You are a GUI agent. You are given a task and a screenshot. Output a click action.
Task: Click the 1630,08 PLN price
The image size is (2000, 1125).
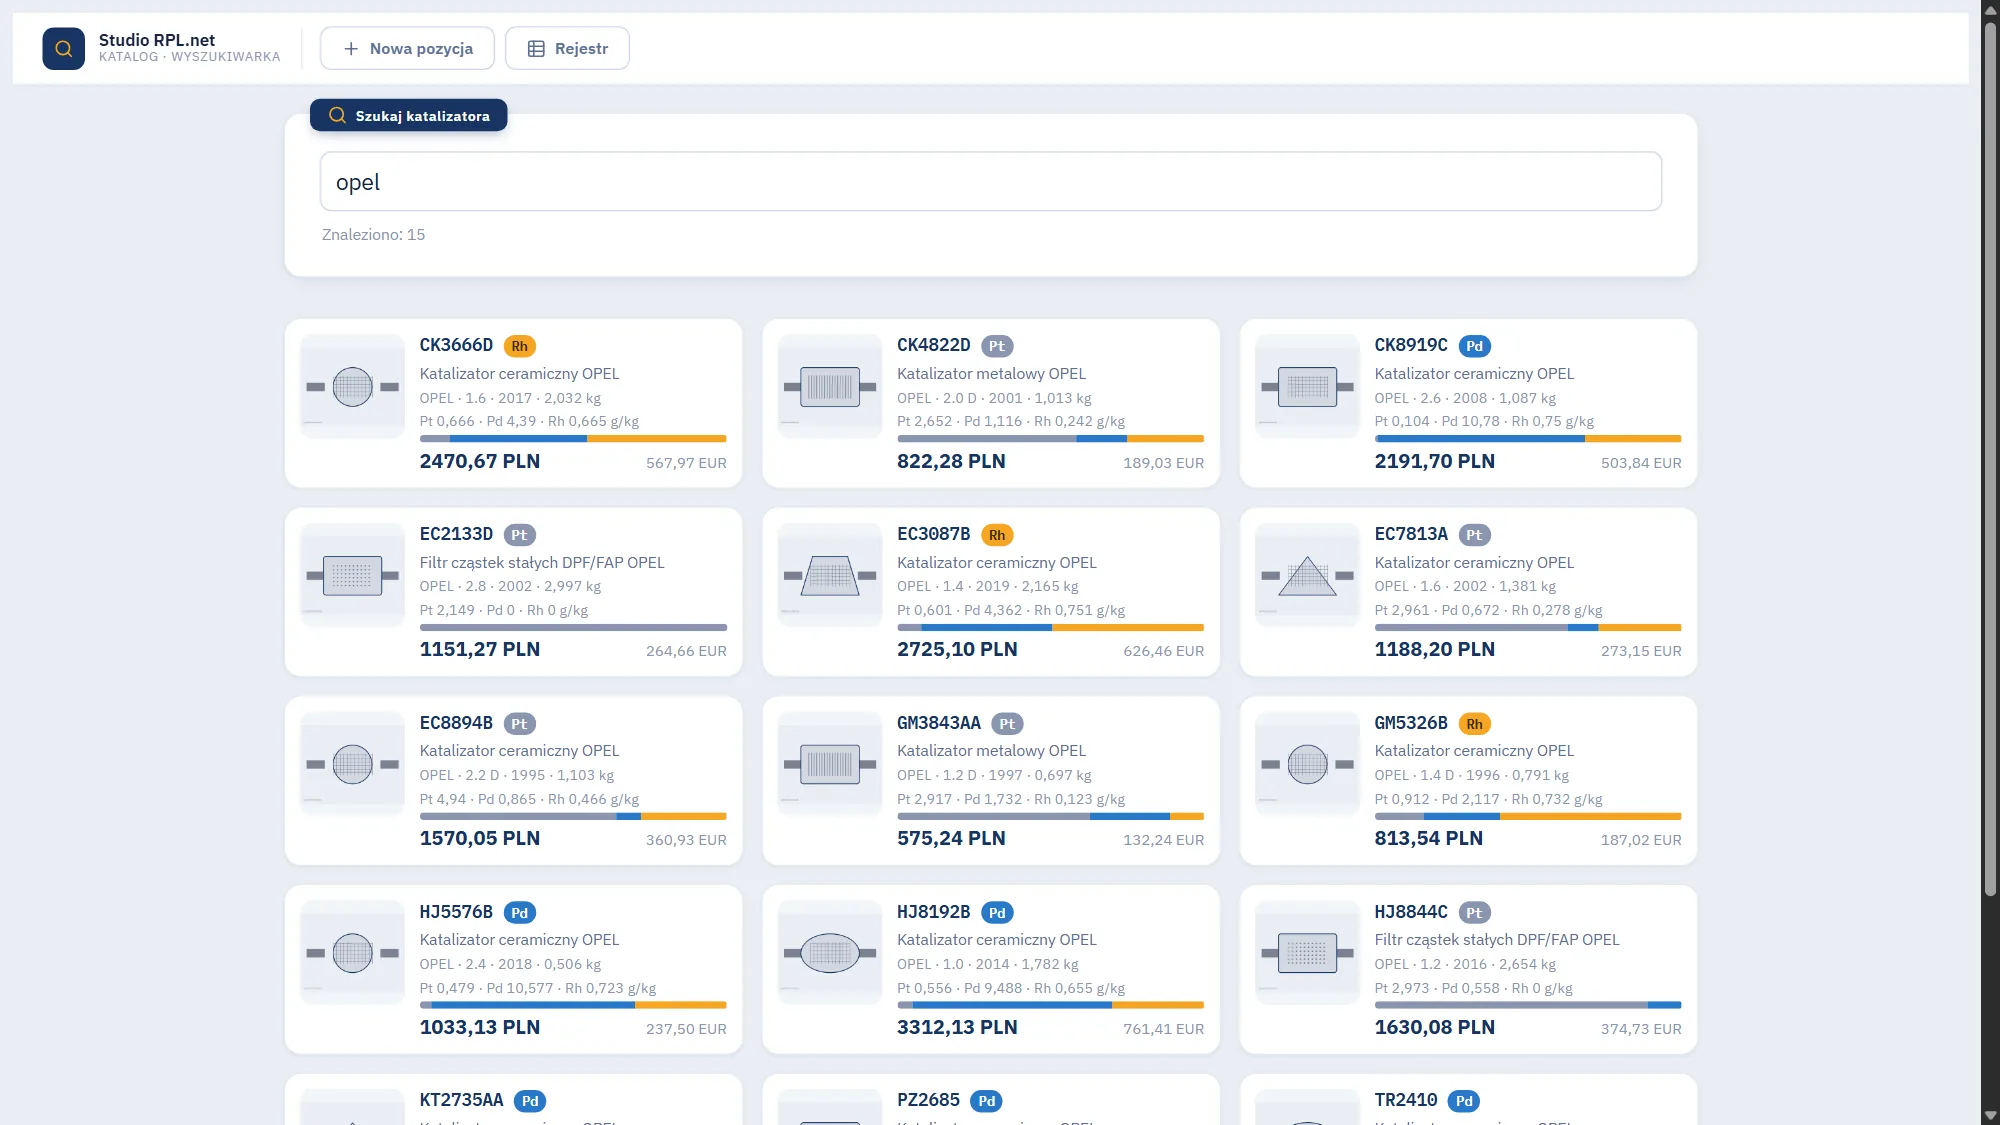pos(1434,1027)
